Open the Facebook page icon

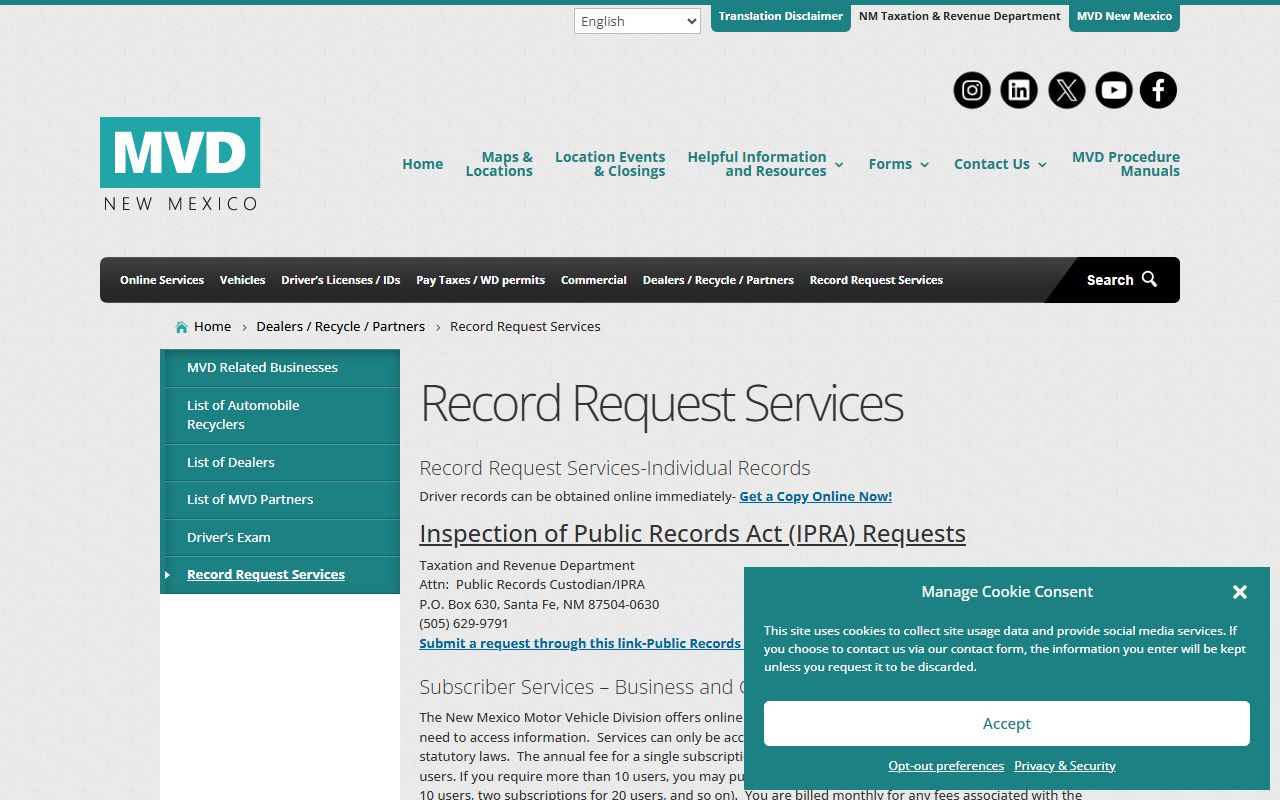coord(1158,90)
